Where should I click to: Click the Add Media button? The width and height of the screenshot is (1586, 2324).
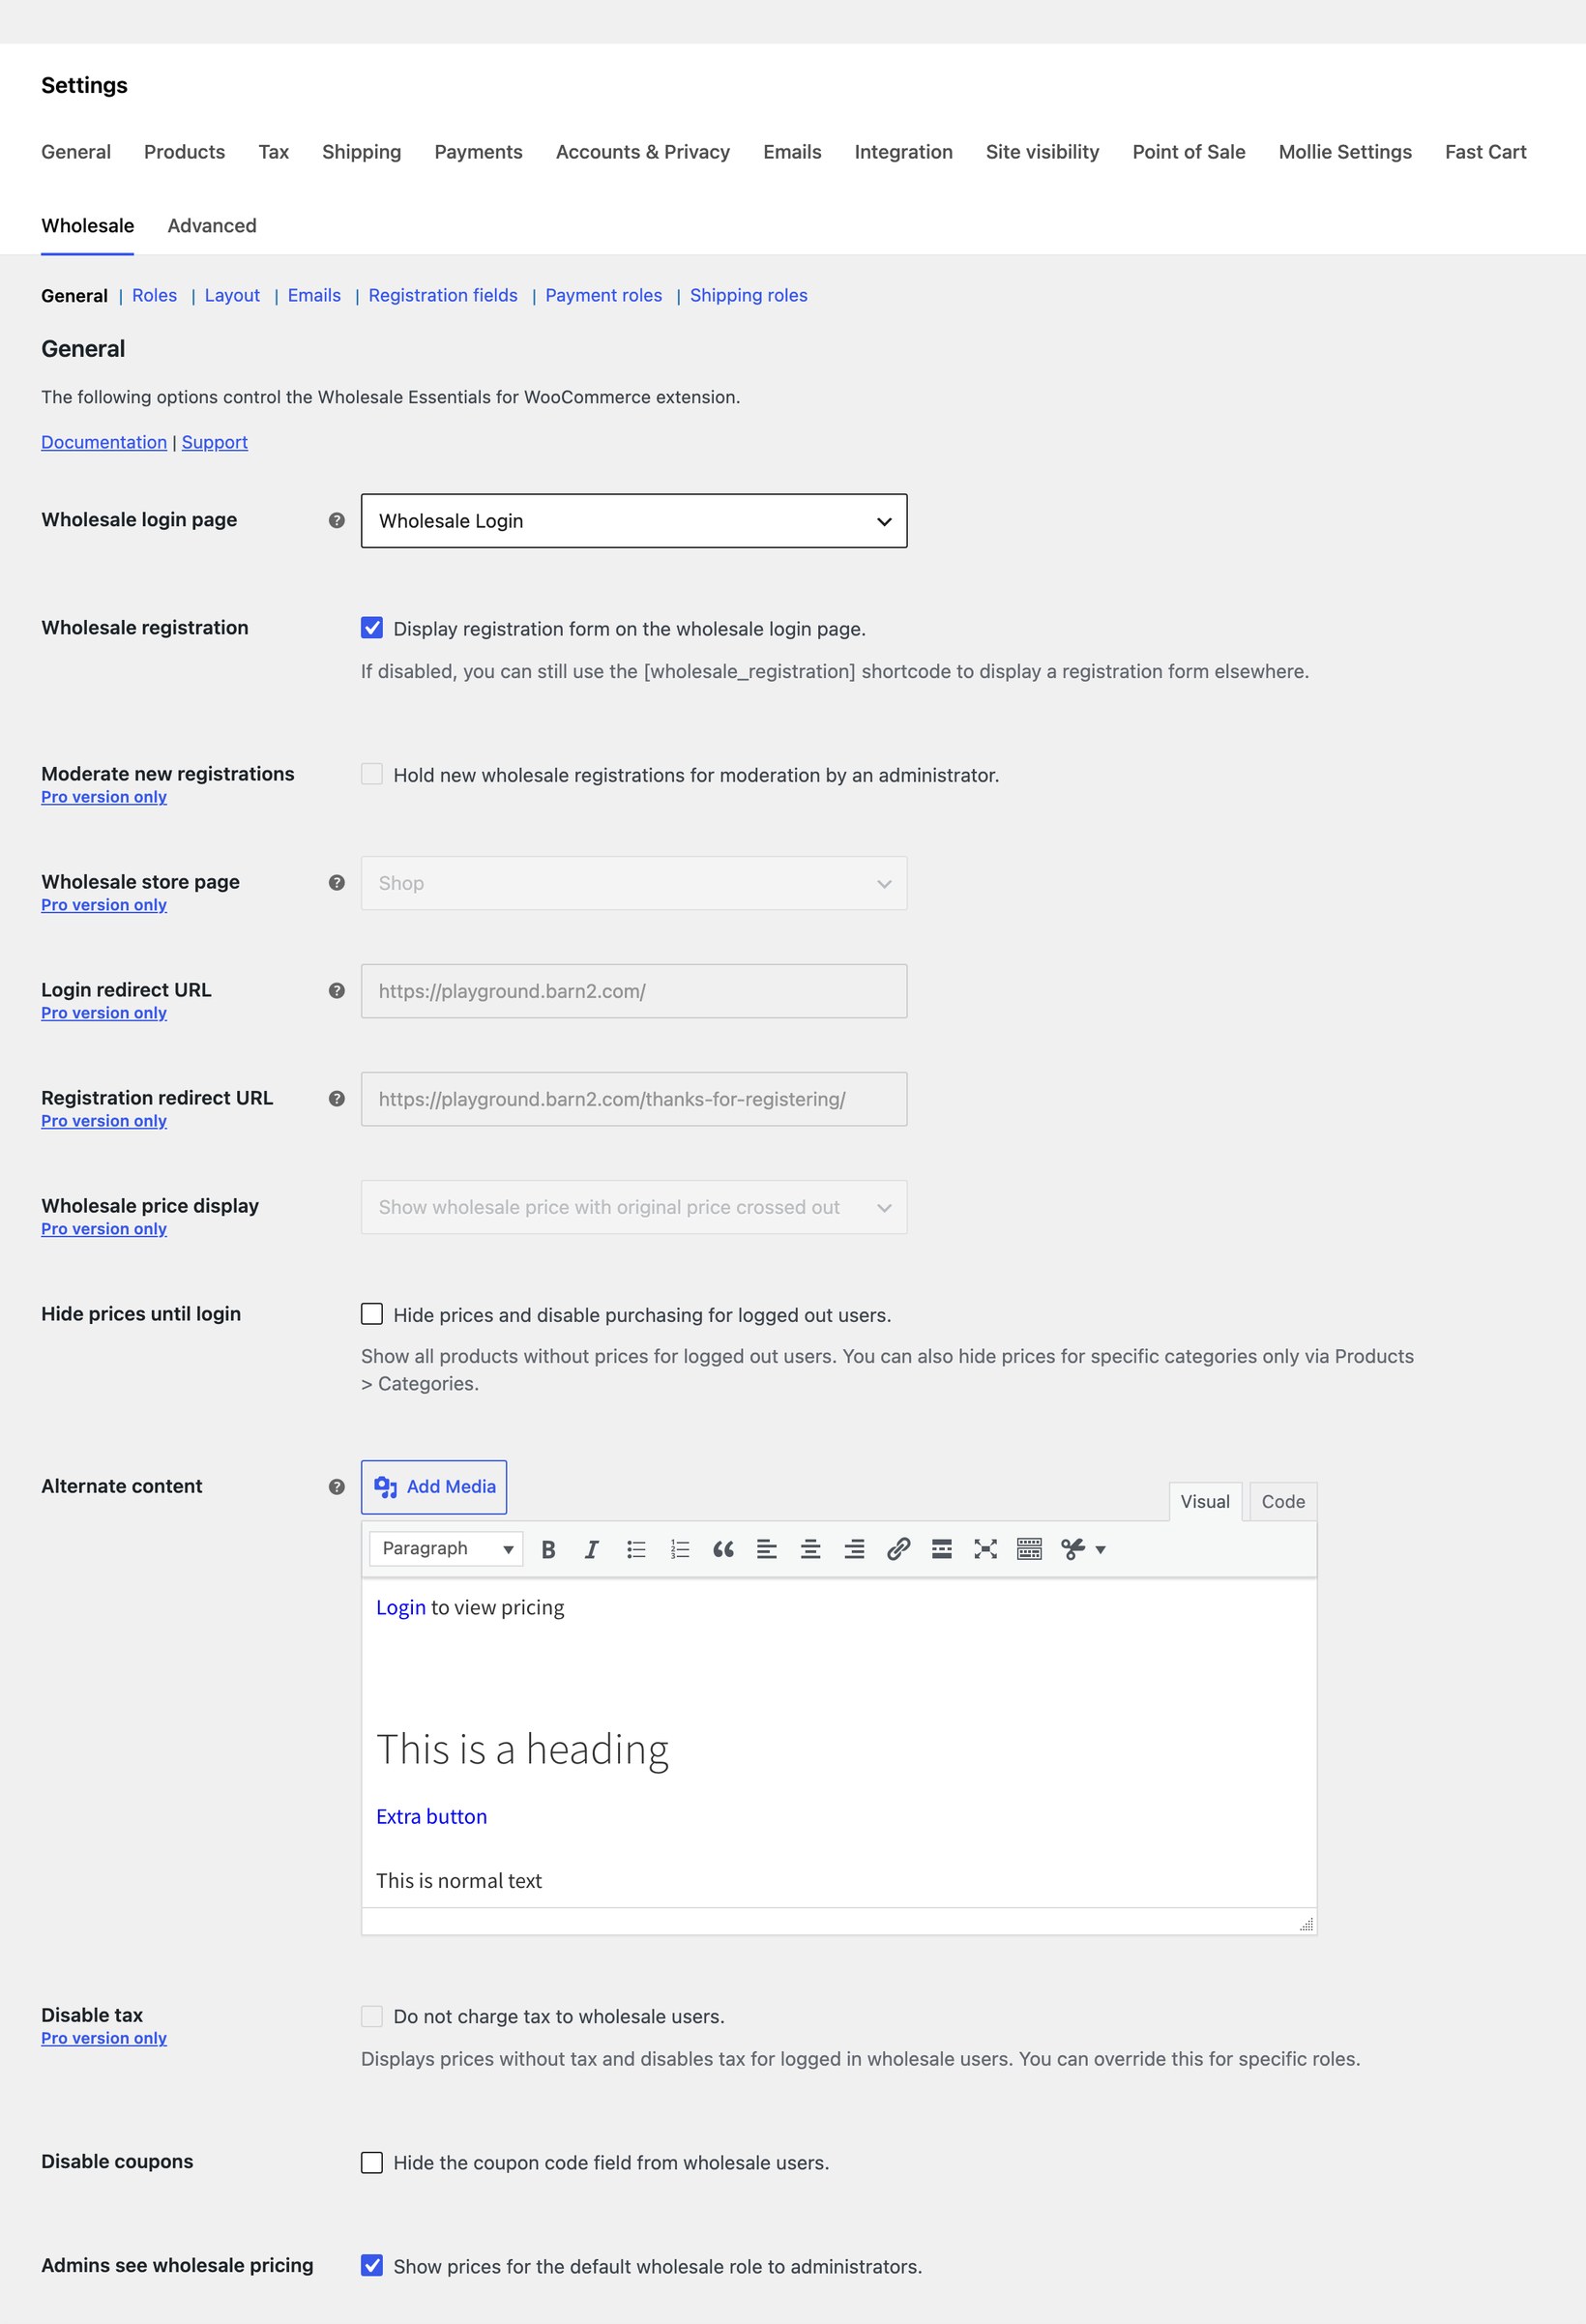click(x=434, y=1487)
